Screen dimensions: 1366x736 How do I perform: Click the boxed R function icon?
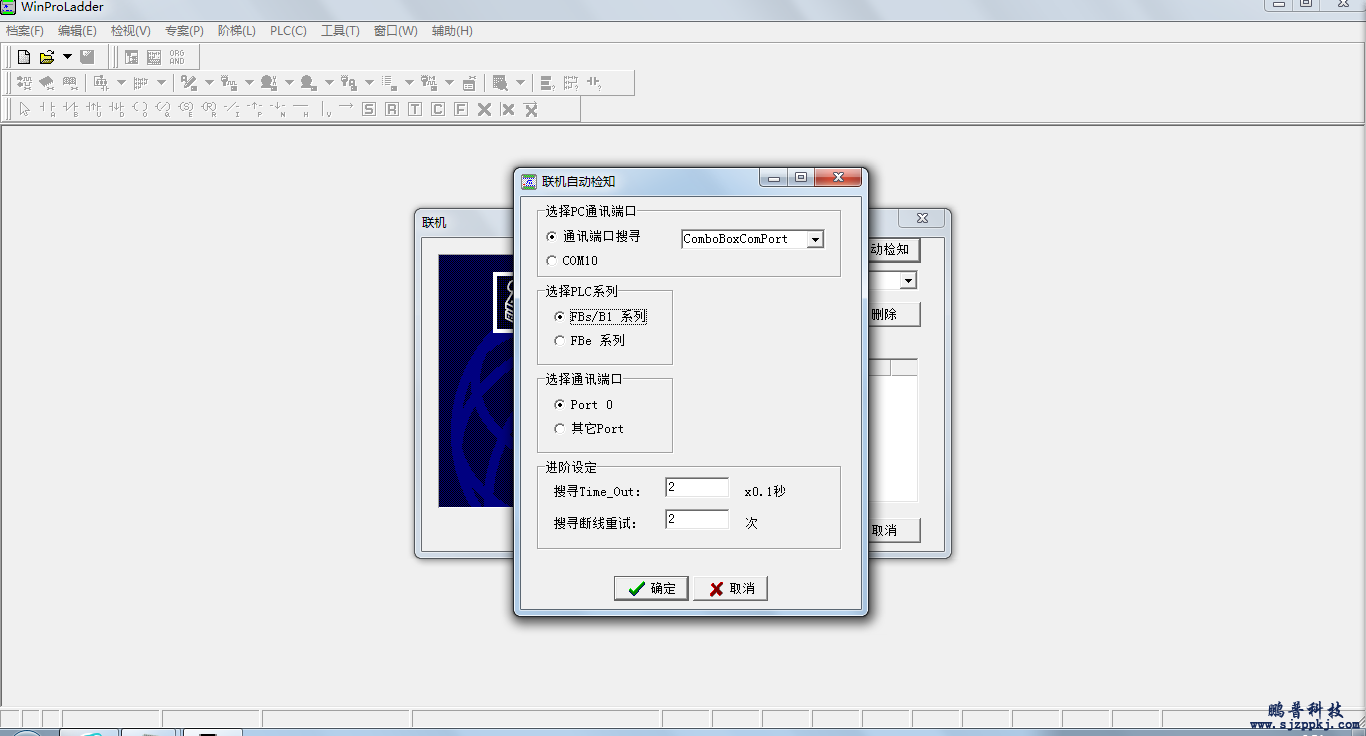(392, 109)
